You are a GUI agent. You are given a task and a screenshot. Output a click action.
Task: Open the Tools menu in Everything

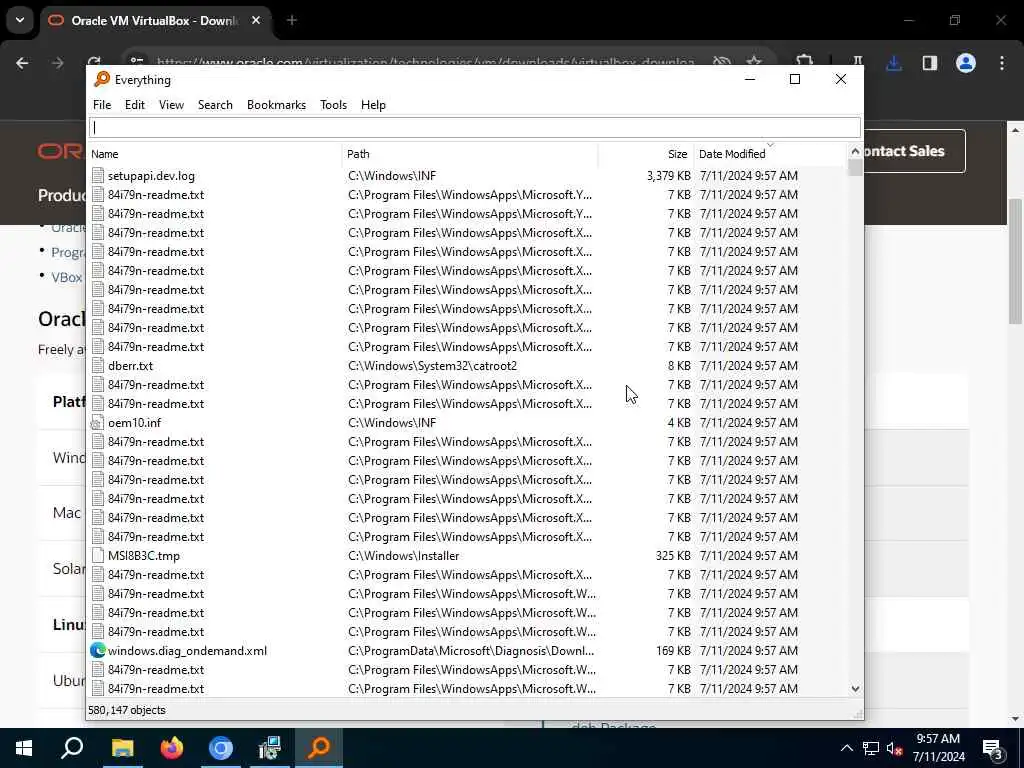pyautogui.click(x=333, y=104)
